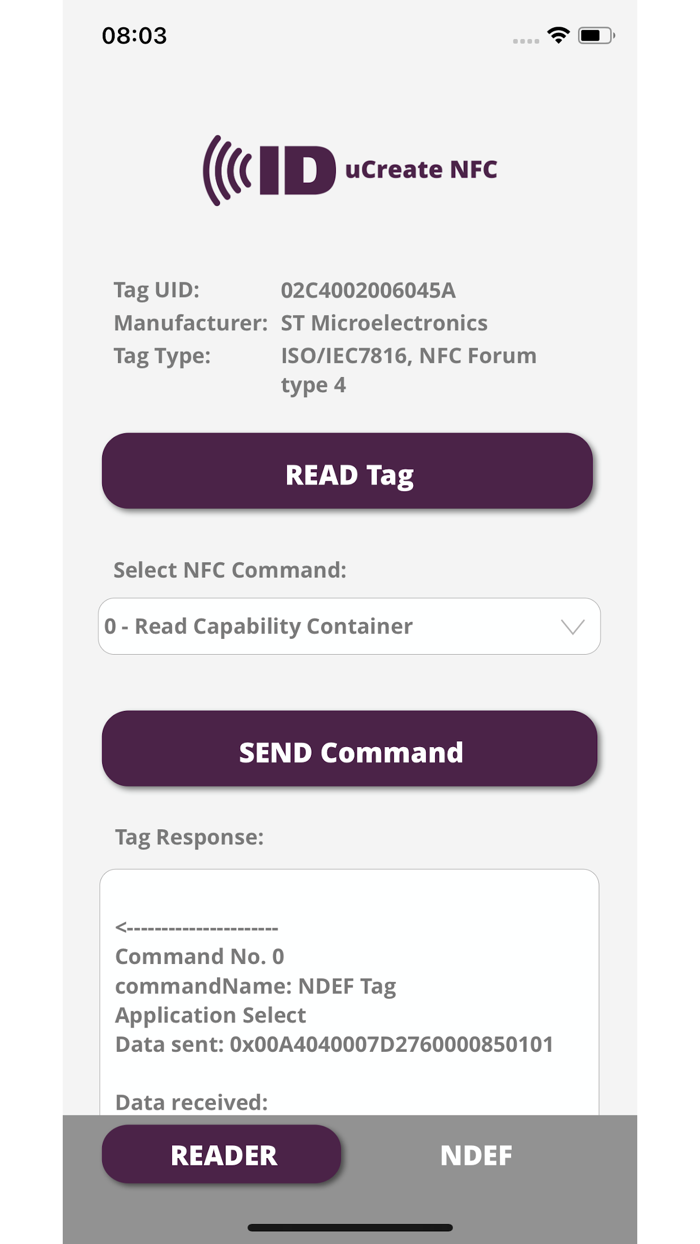Screen dimensions: 700x1244
Task: Select the READER tab
Action: click(x=221, y=1154)
